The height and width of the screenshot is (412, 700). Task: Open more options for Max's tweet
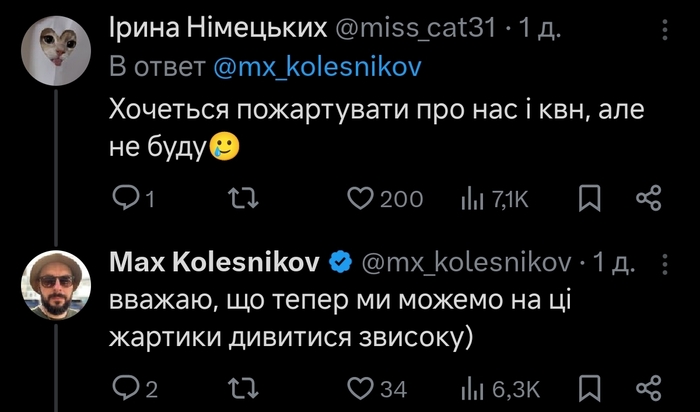click(x=666, y=262)
